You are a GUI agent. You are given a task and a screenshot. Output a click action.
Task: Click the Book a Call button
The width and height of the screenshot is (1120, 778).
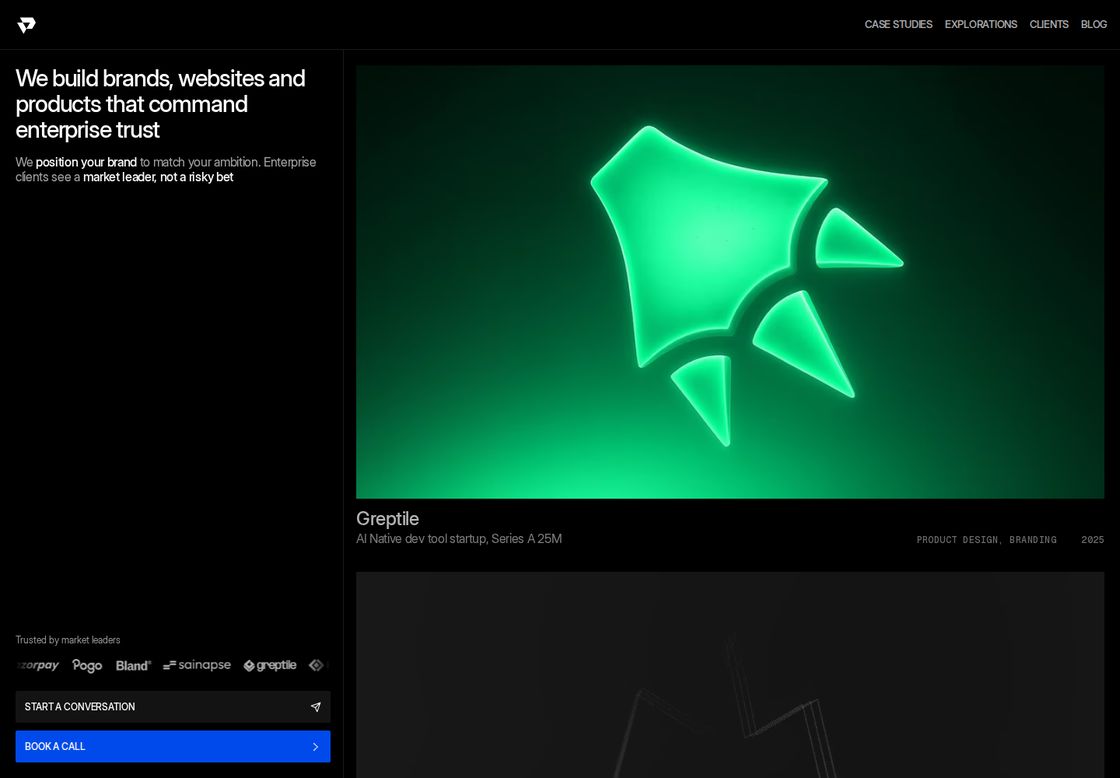click(173, 746)
